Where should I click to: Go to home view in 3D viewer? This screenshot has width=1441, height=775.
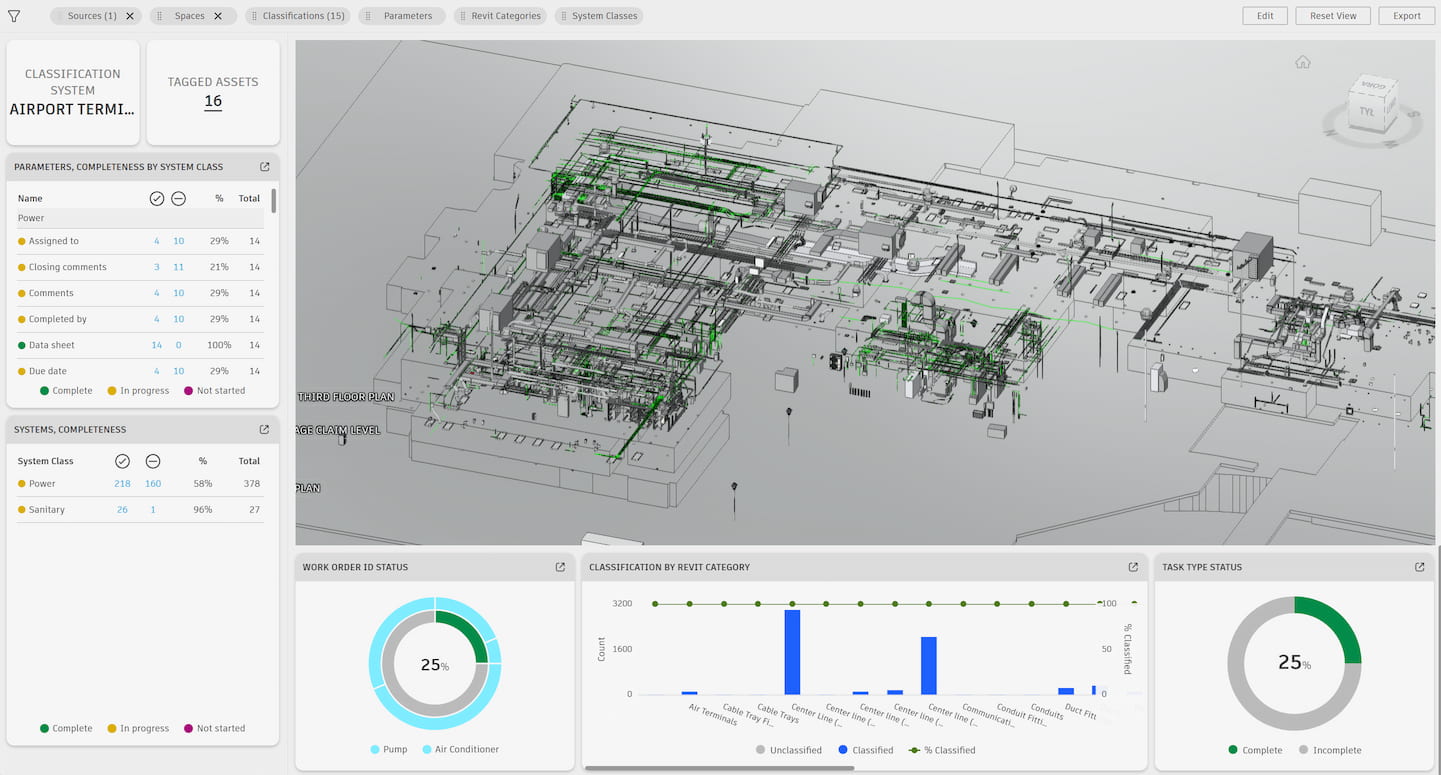[x=1302, y=62]
